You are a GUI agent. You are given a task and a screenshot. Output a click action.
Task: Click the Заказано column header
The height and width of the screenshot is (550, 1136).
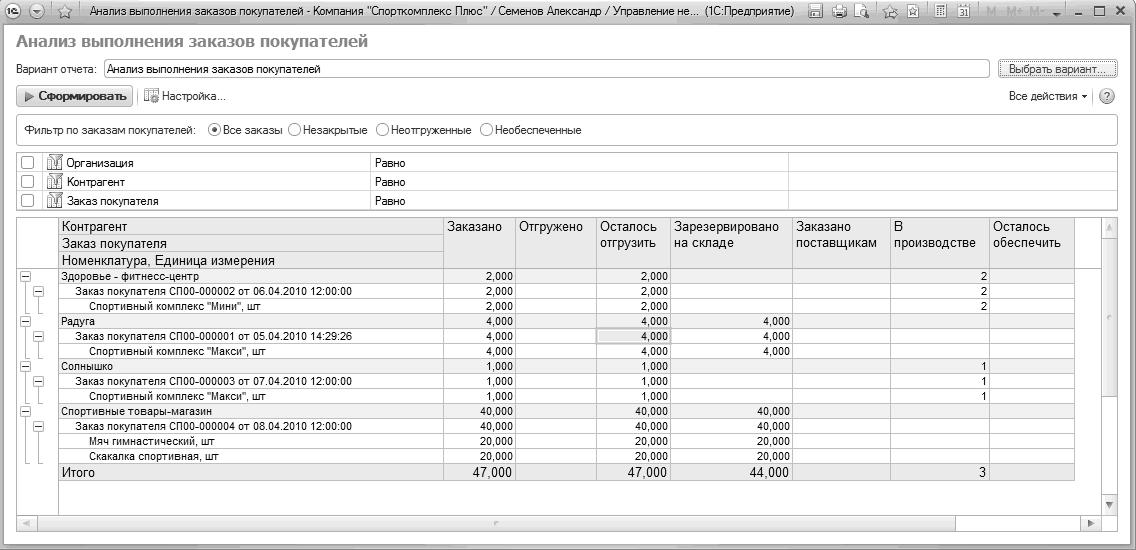point(479,243)
